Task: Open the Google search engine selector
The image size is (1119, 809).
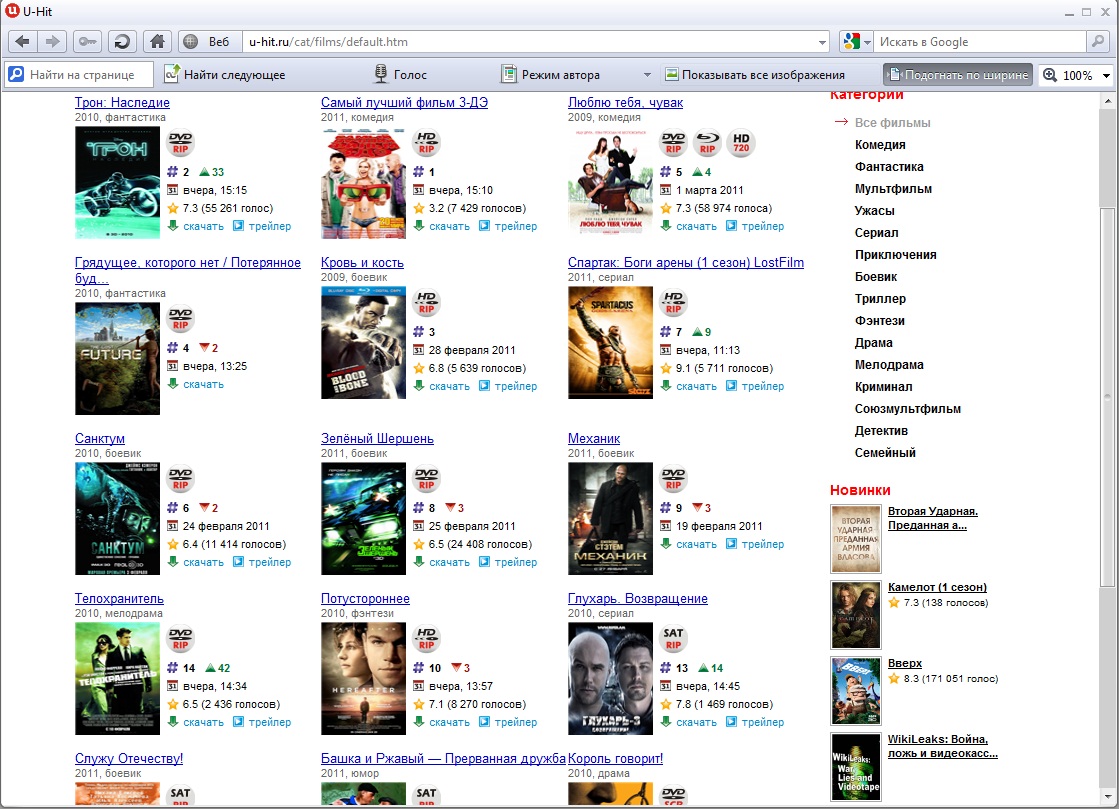Action: tap(856, 41)
